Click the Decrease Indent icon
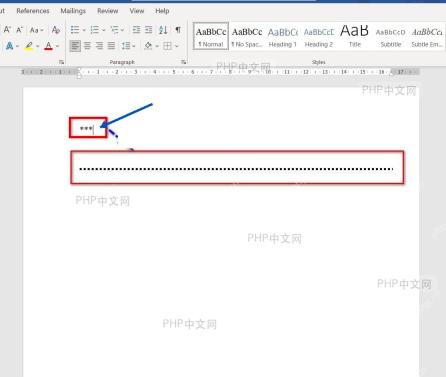The height and width of the screenshot is (377, 446). (136, 30)
